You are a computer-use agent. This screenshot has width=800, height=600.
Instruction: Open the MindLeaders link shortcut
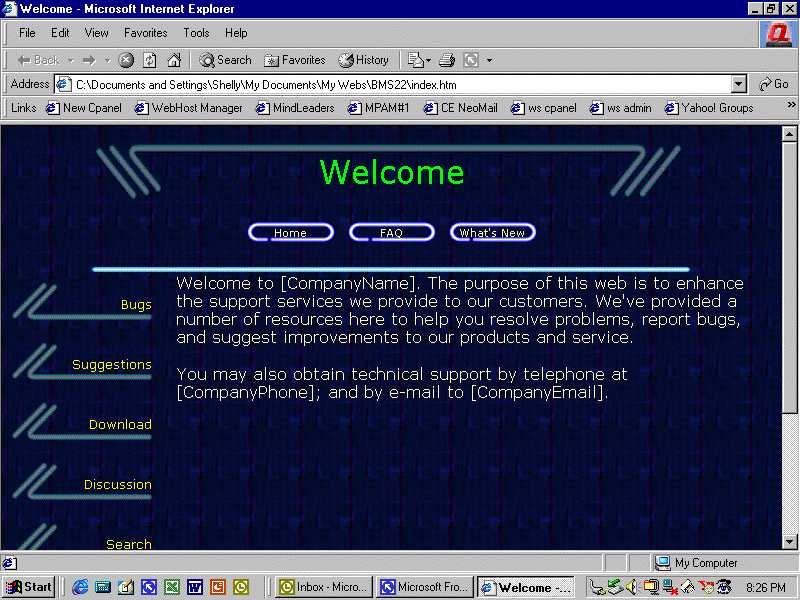[x=294, y=108]
